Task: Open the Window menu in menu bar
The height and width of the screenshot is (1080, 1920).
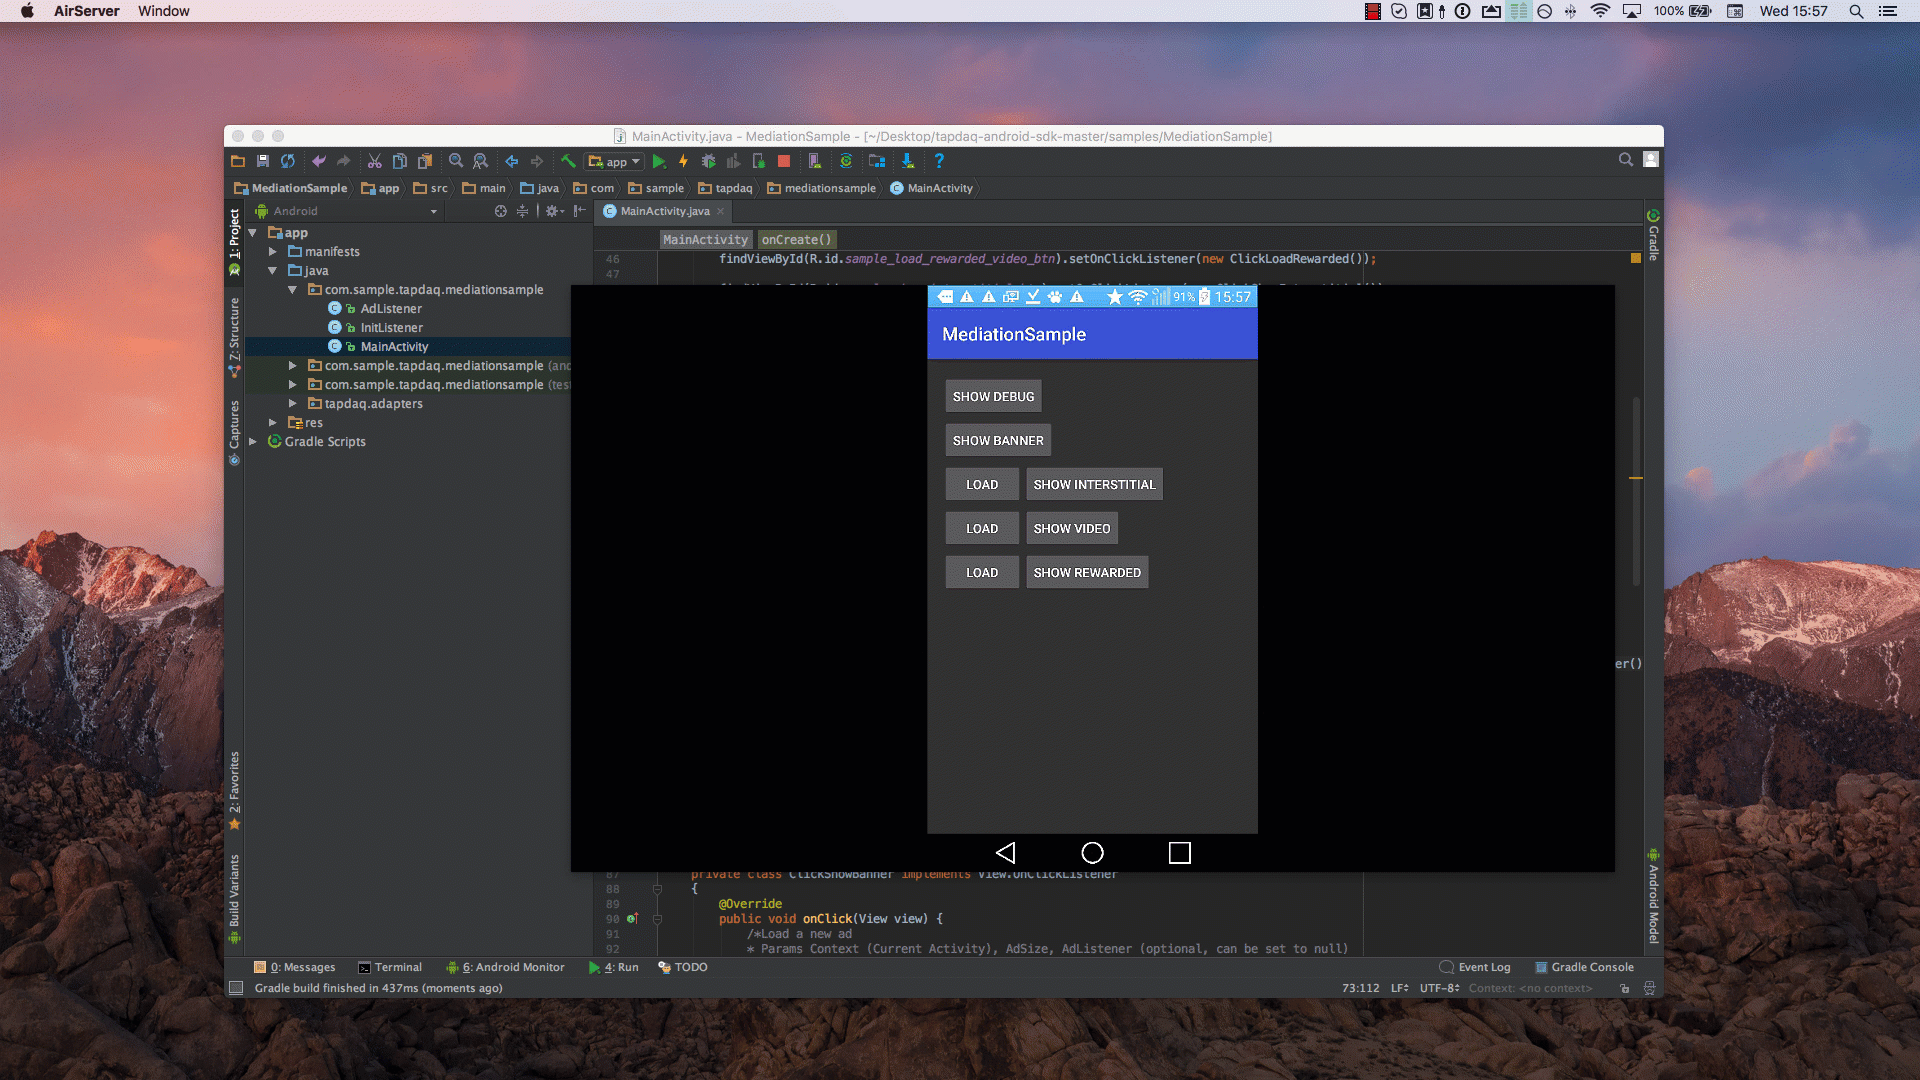Action: (x=164, y=11)
